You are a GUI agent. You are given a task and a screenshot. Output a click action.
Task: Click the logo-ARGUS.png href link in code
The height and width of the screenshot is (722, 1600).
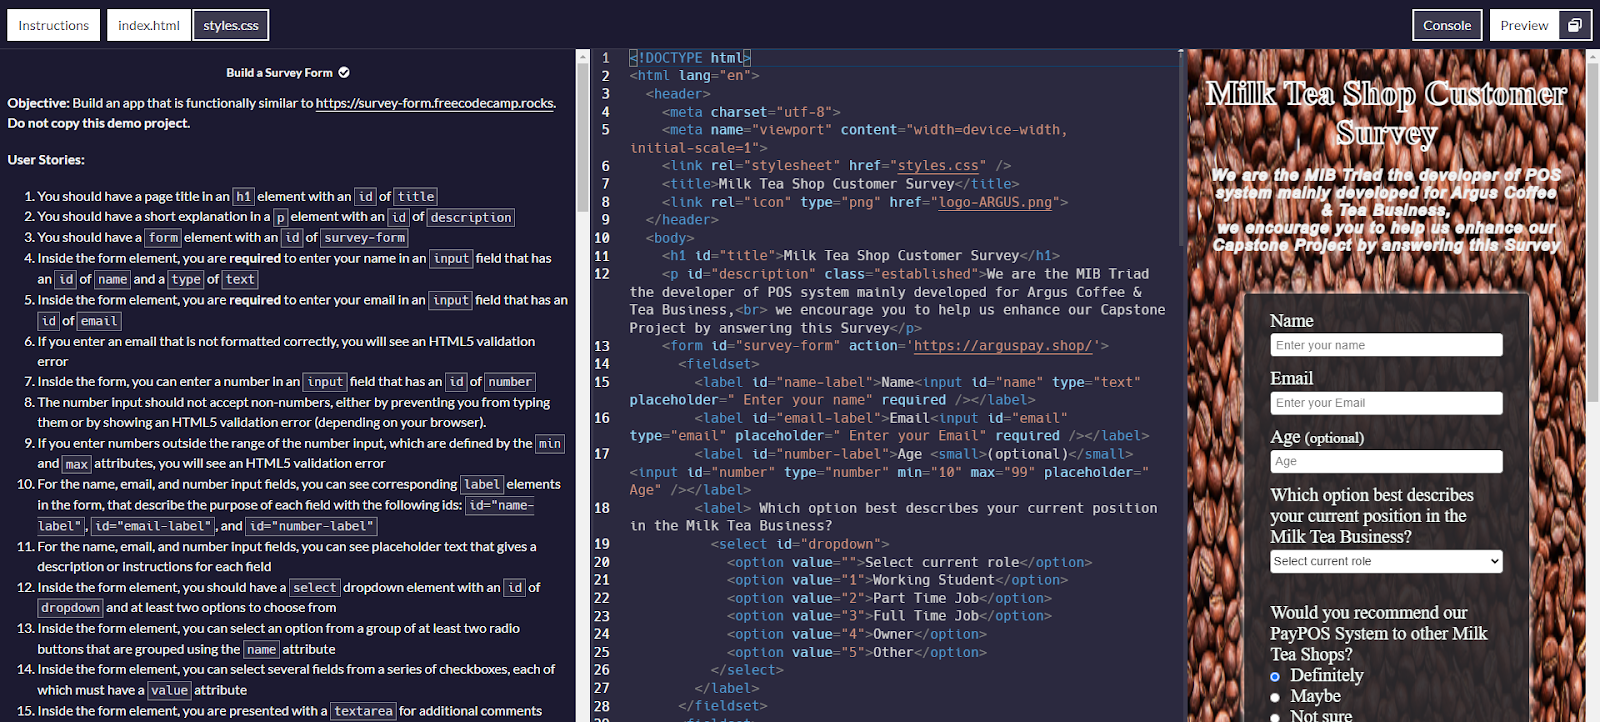pyautogui.click(x=995, y=202)
